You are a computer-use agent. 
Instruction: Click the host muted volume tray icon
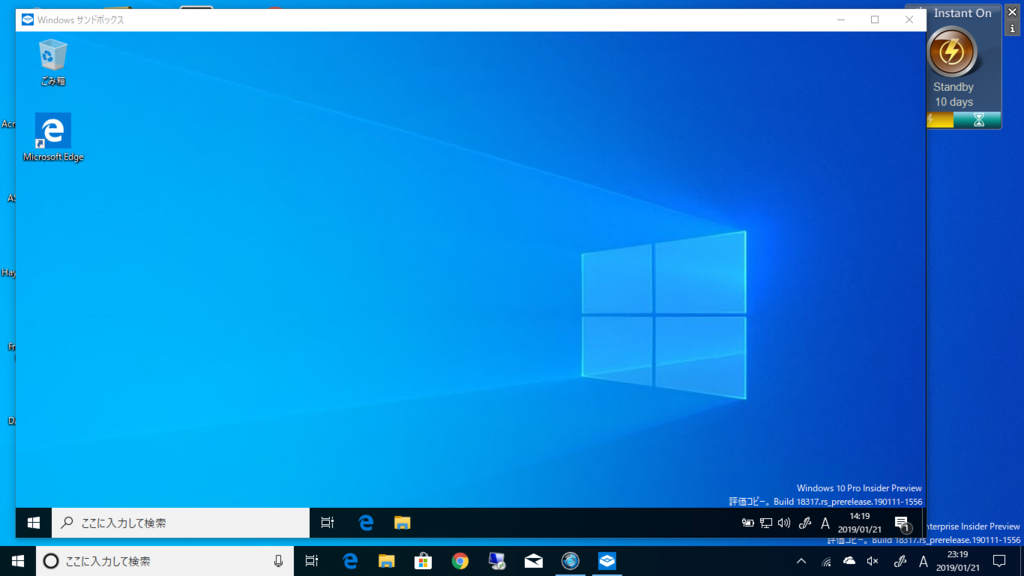[872, 561]
